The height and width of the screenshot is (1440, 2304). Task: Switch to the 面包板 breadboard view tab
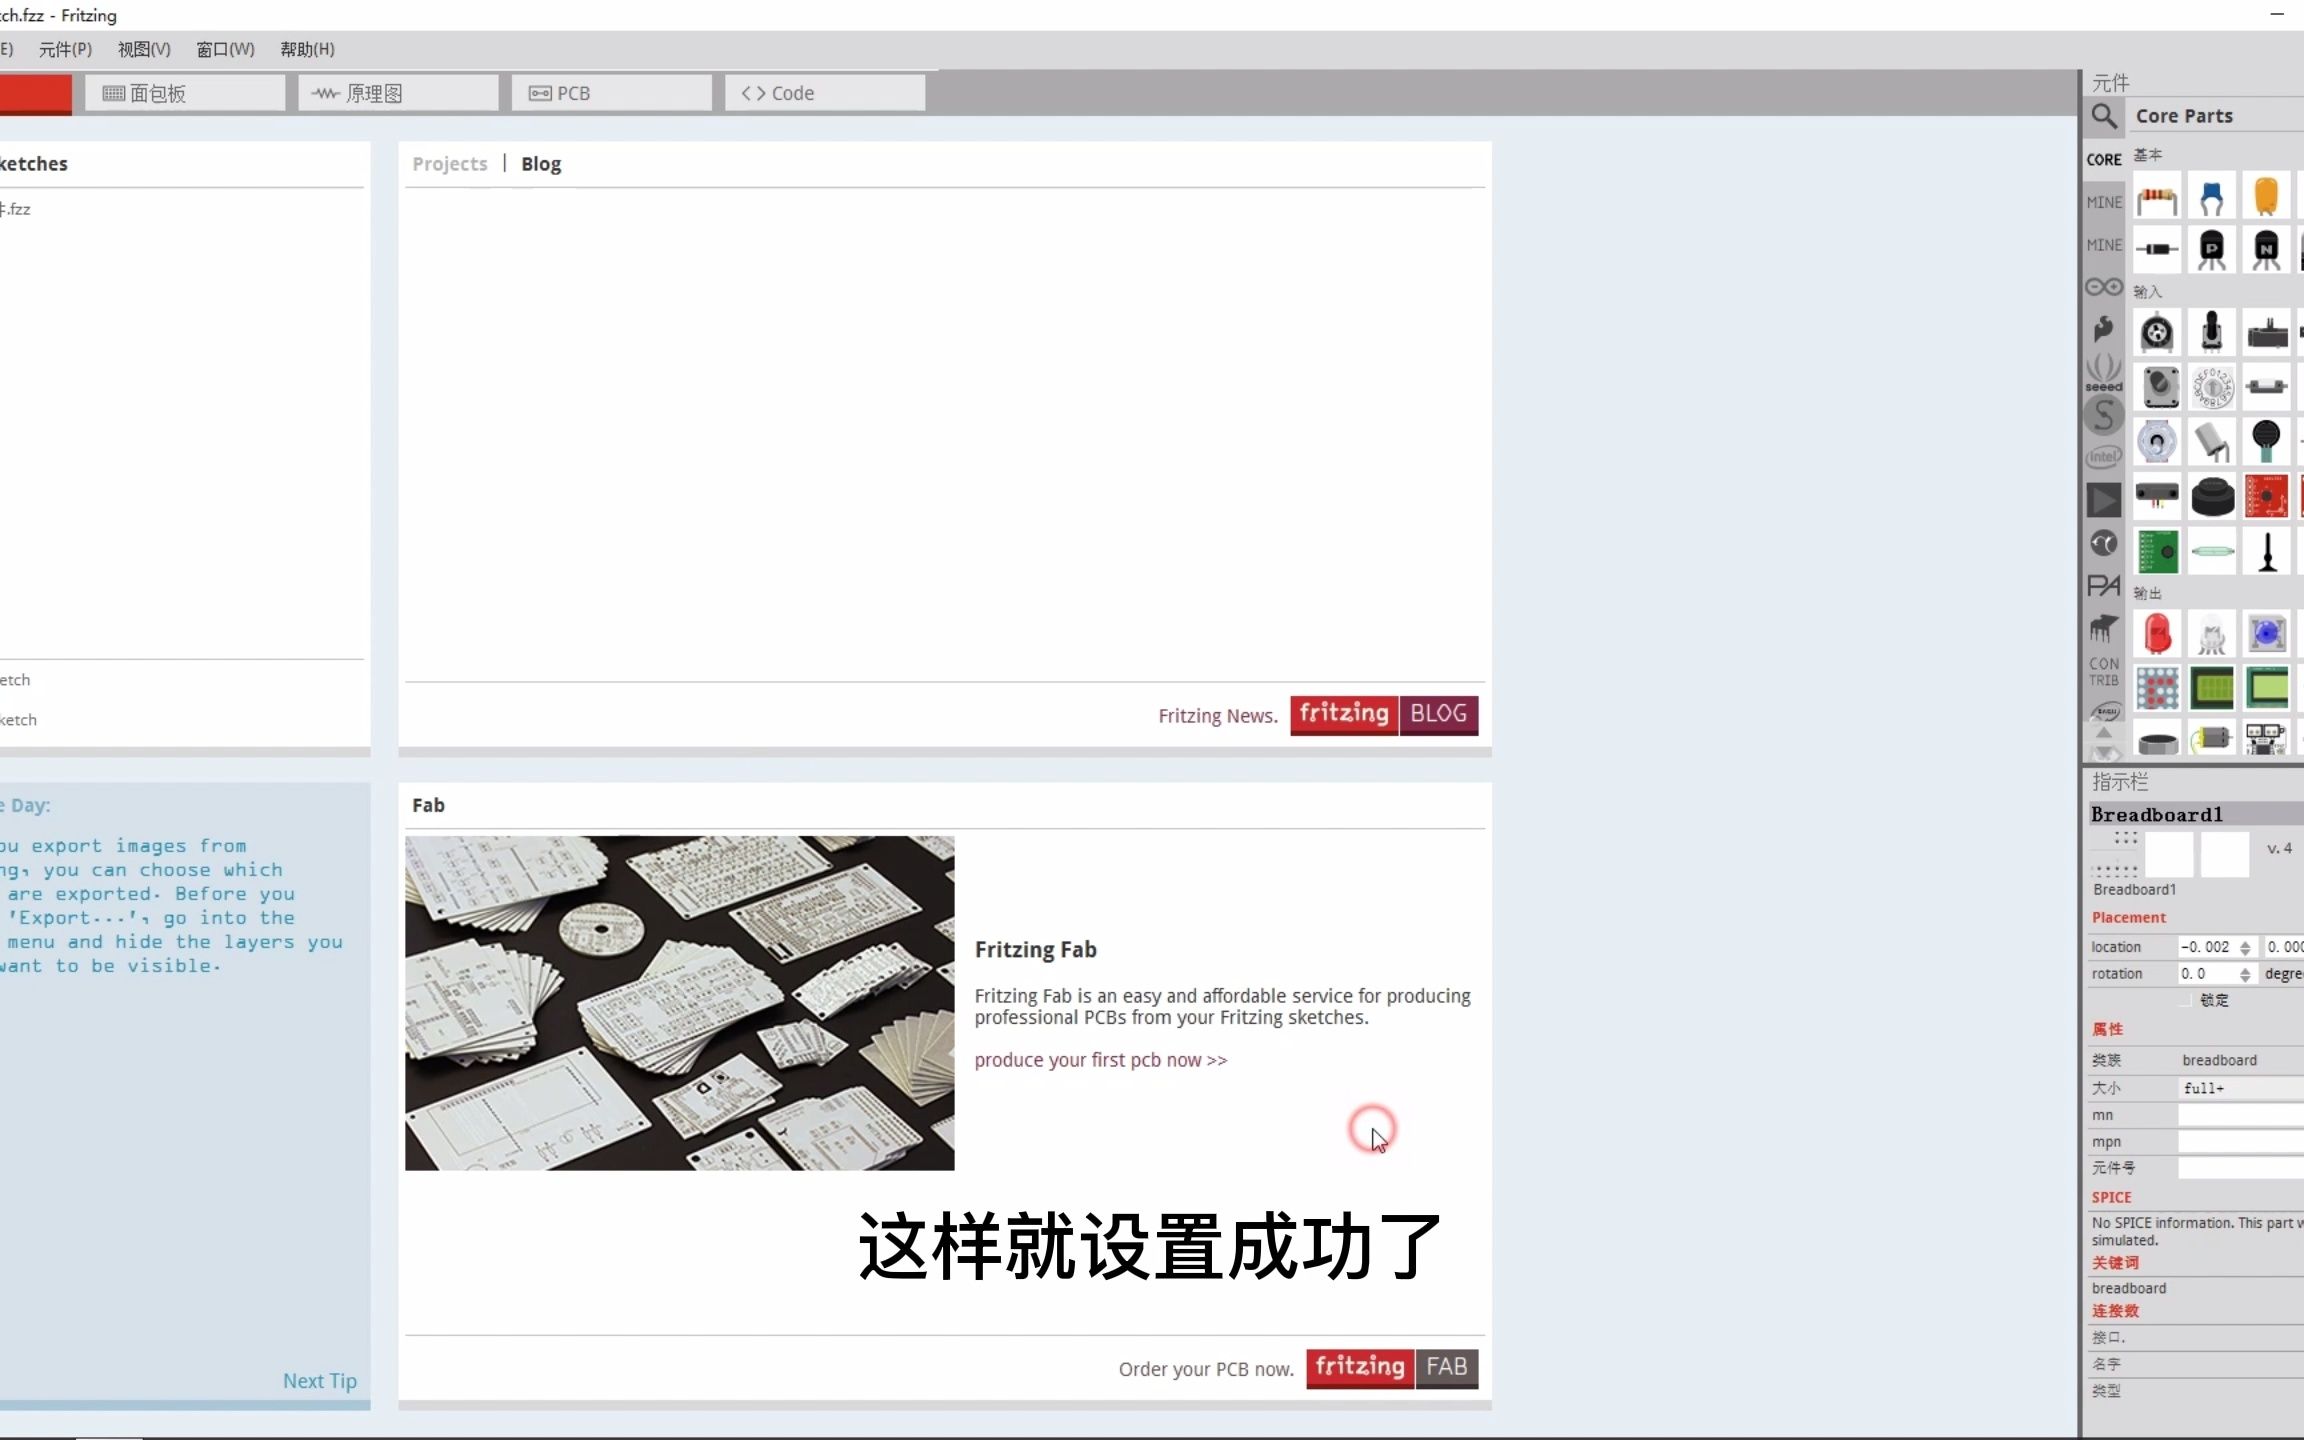point(185,93)
